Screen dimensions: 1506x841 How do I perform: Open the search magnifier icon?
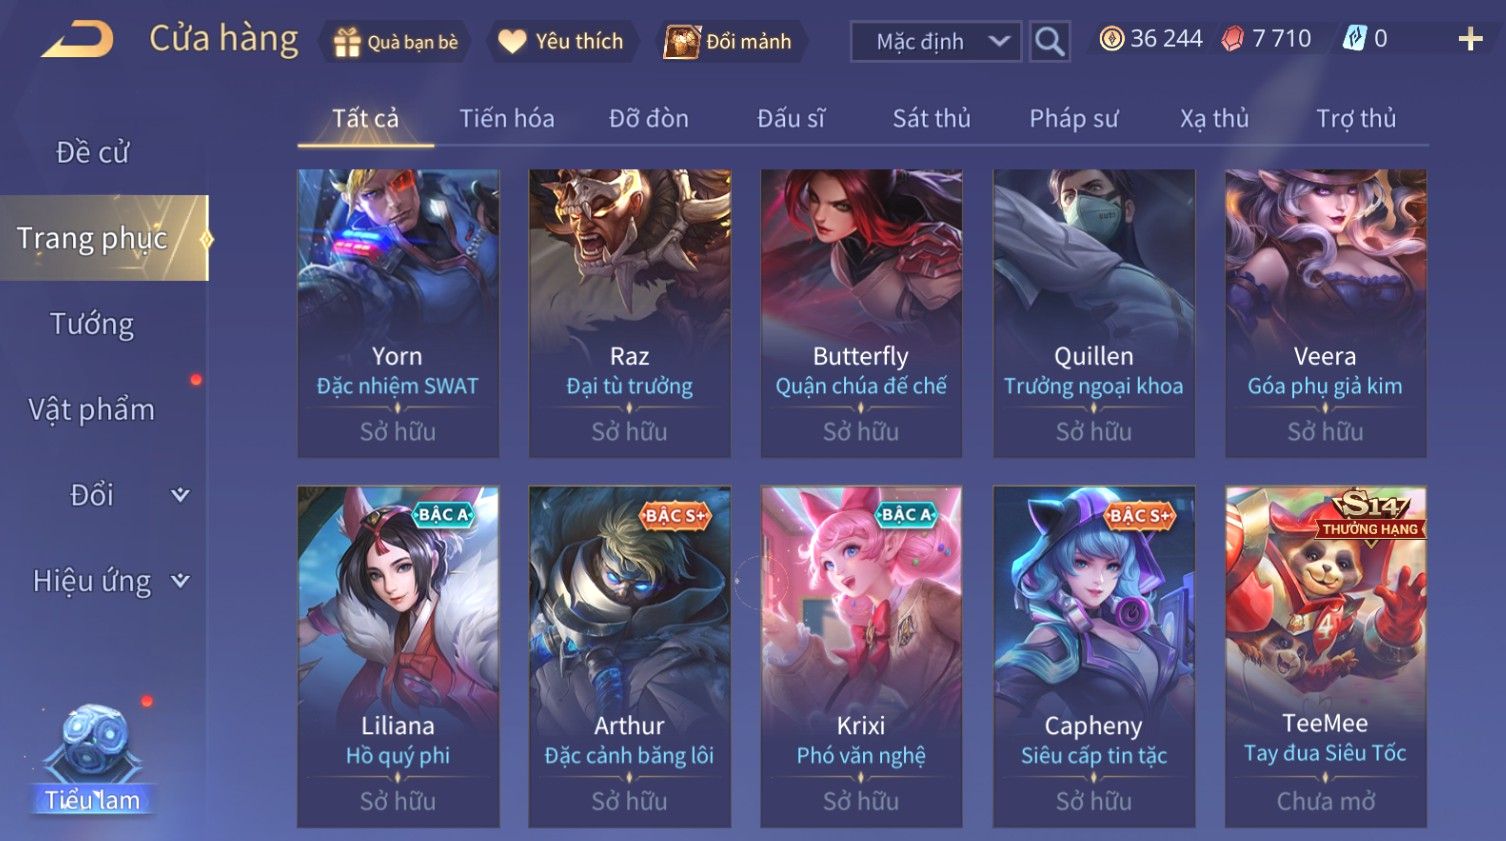1049,42
